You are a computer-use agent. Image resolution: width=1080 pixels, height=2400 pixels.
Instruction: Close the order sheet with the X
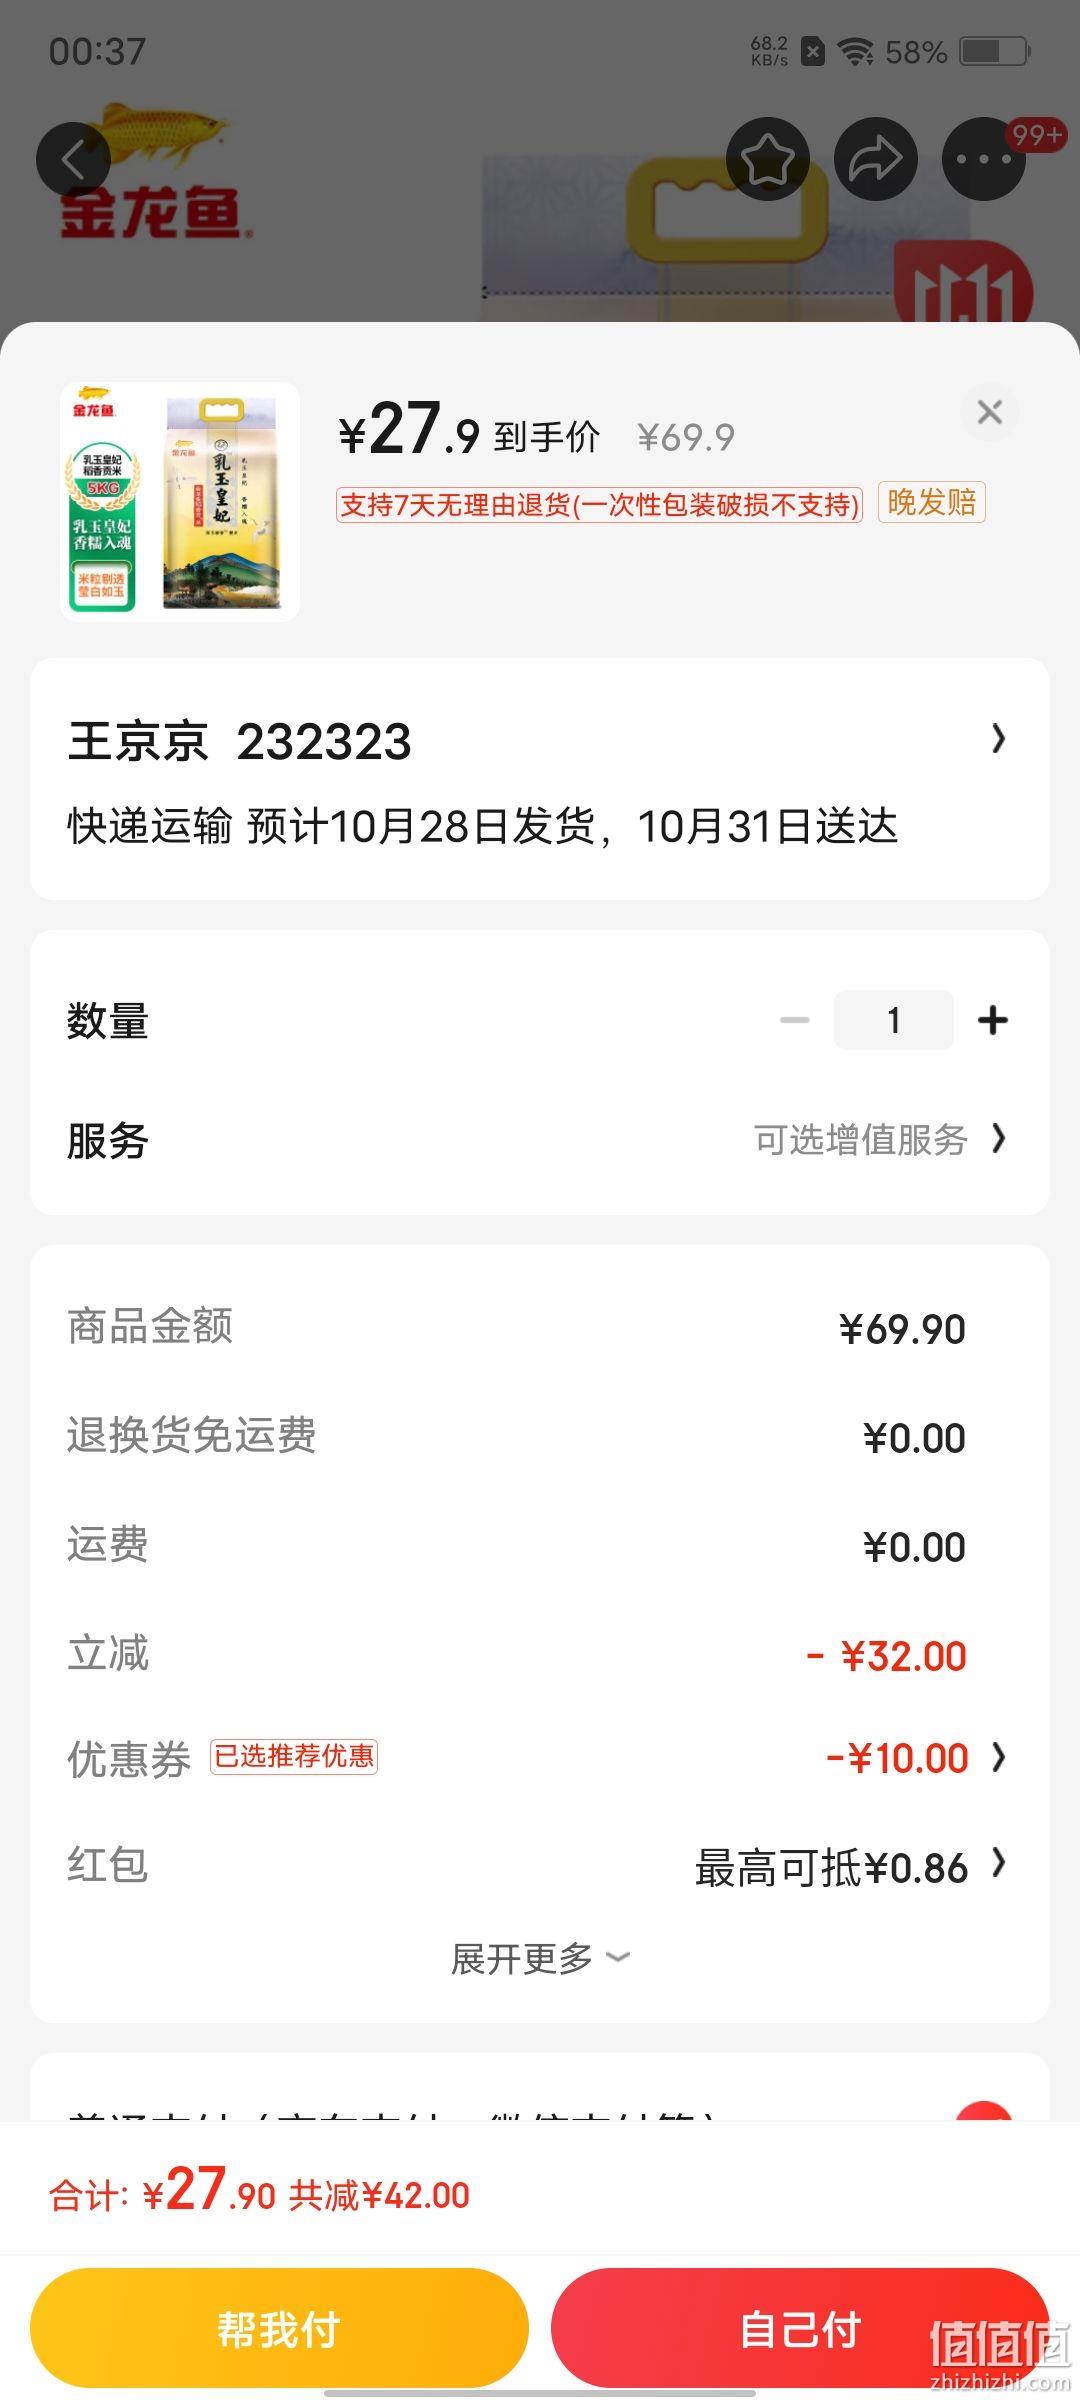pyautogui.click(x=990, y=412)
